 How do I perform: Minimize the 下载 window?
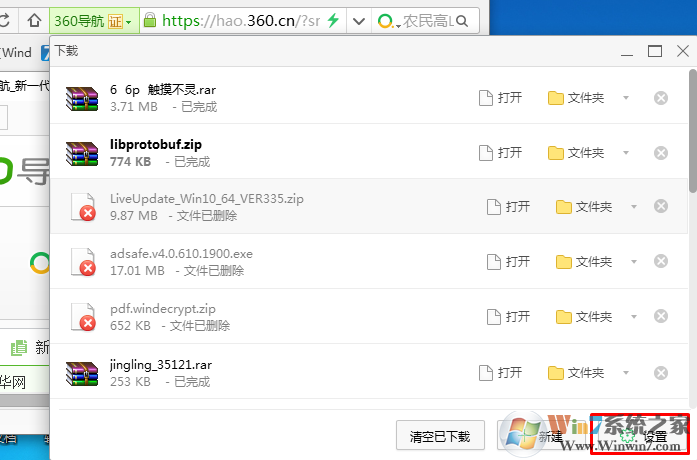[627, 52]
